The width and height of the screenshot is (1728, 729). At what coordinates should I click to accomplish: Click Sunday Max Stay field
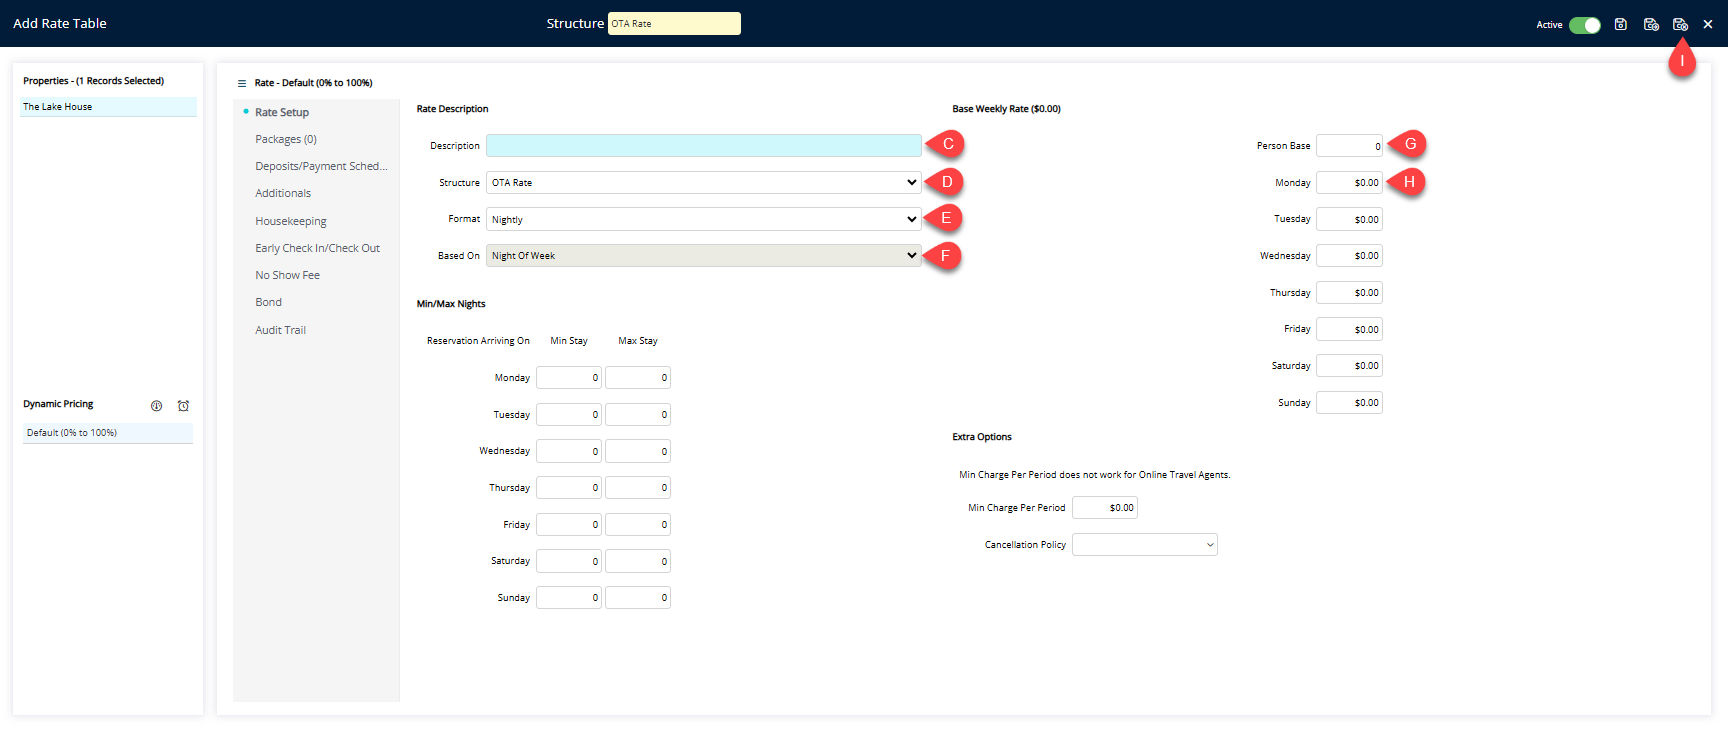pos(638,598)
